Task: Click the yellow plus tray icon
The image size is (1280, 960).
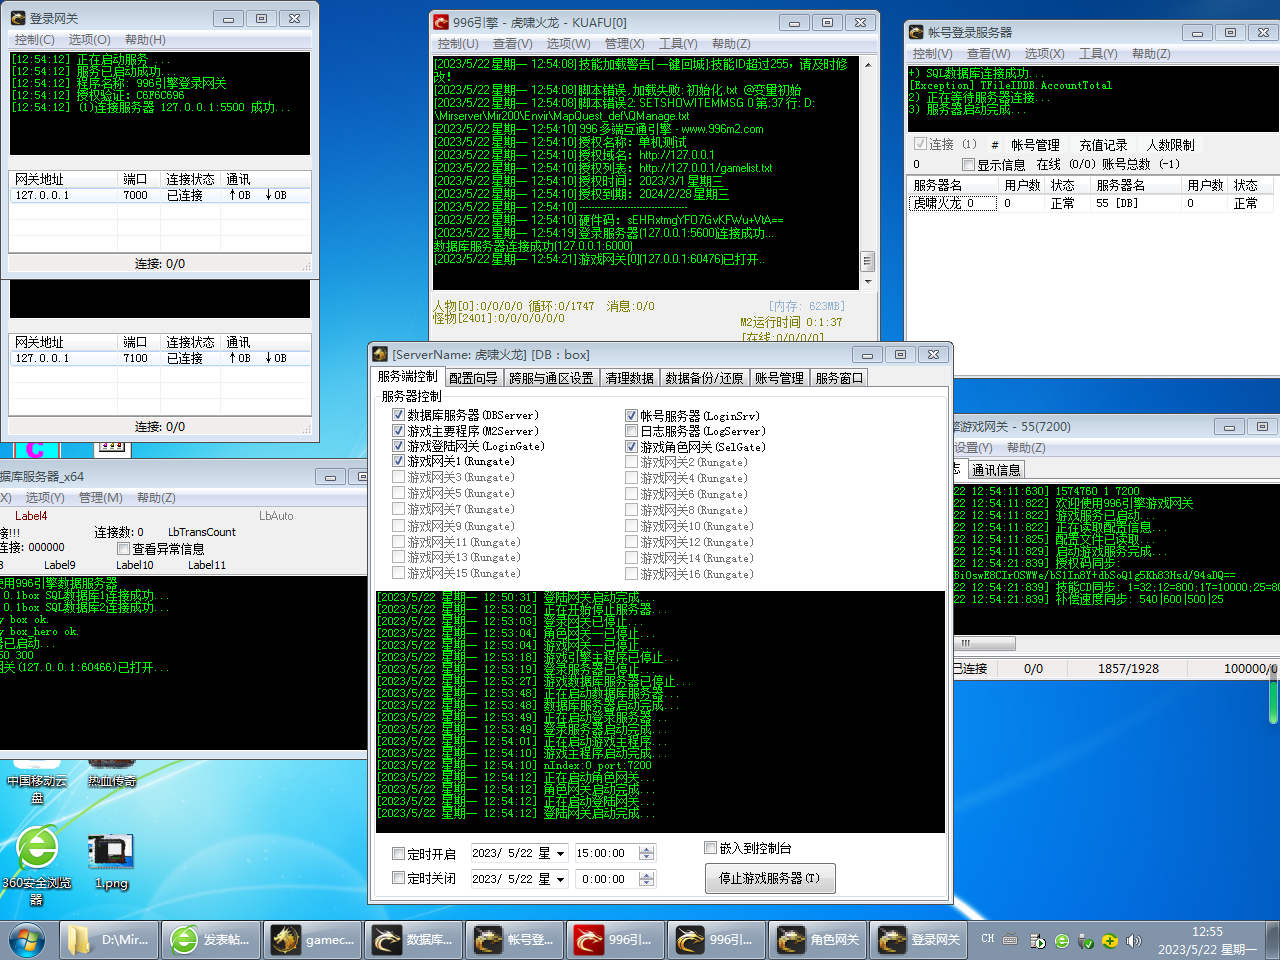Action: 1110,941
